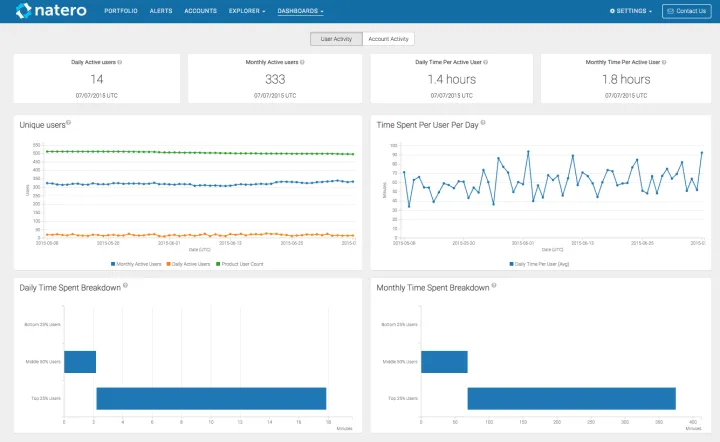Switch to the Account Activity tab
The height and width of the screenshot is (442, 720).
tap(388, 39)
